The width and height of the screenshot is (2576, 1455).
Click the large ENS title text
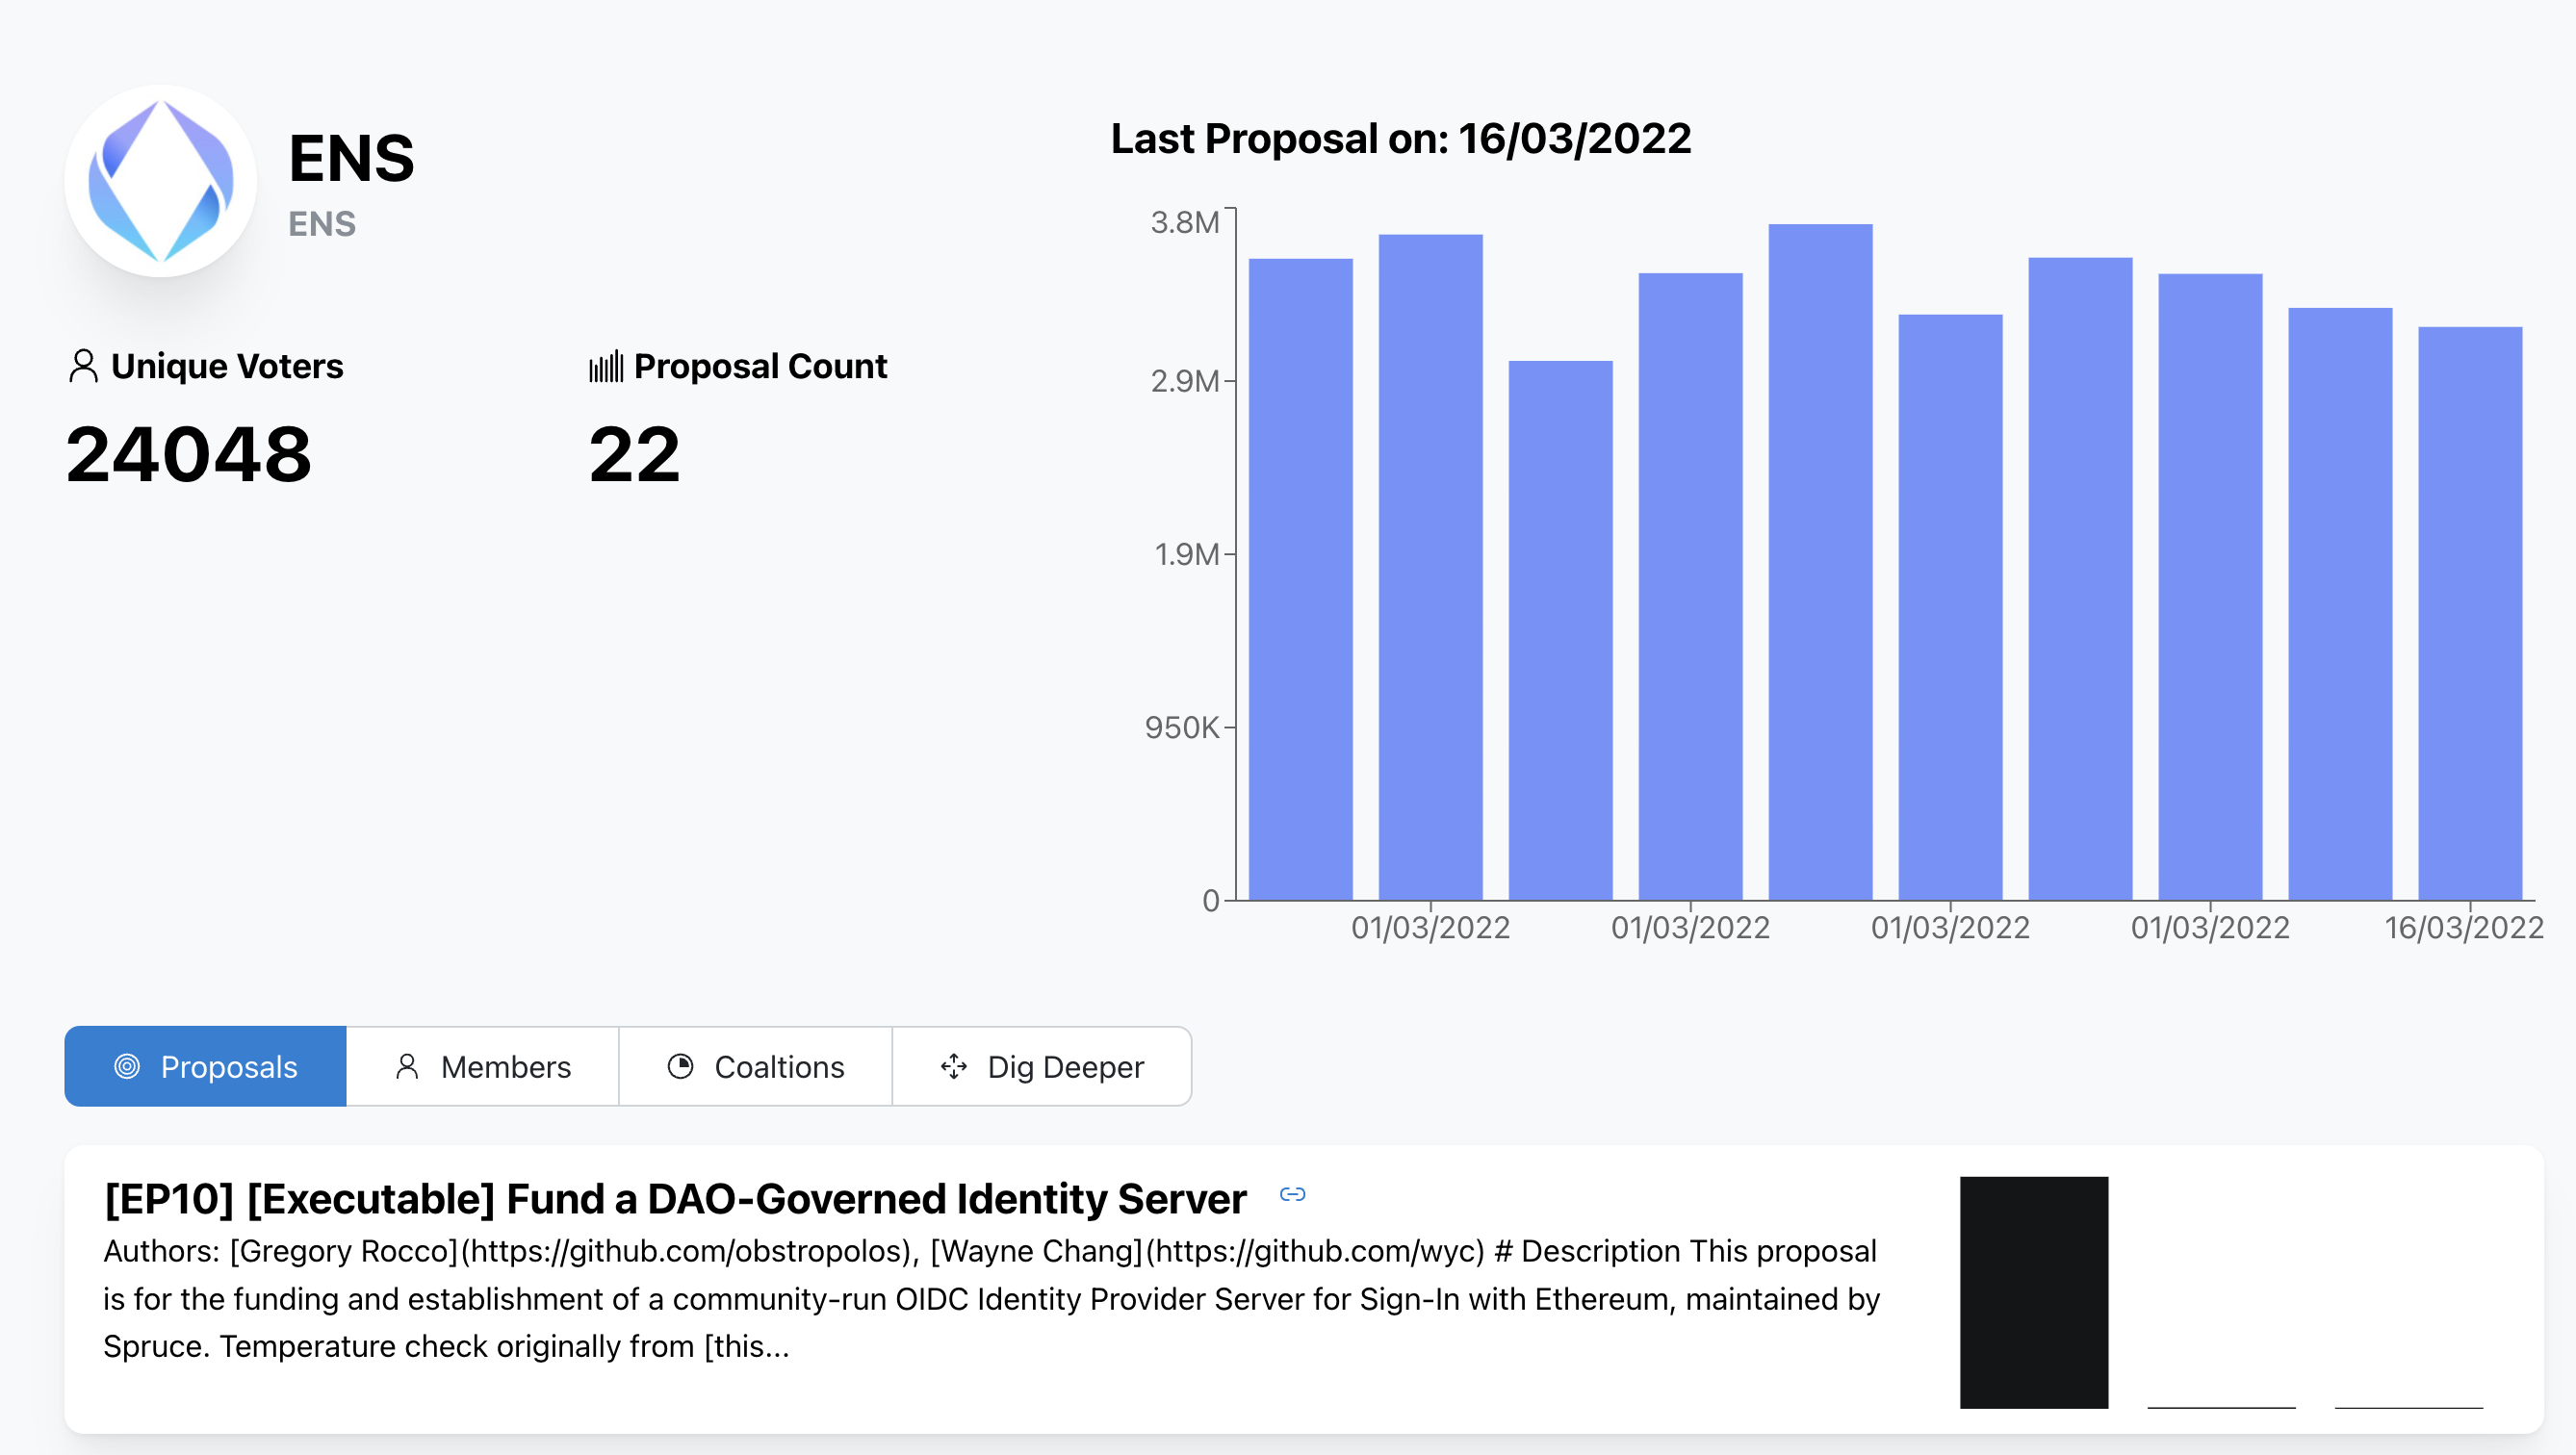[x=351, y=158]
